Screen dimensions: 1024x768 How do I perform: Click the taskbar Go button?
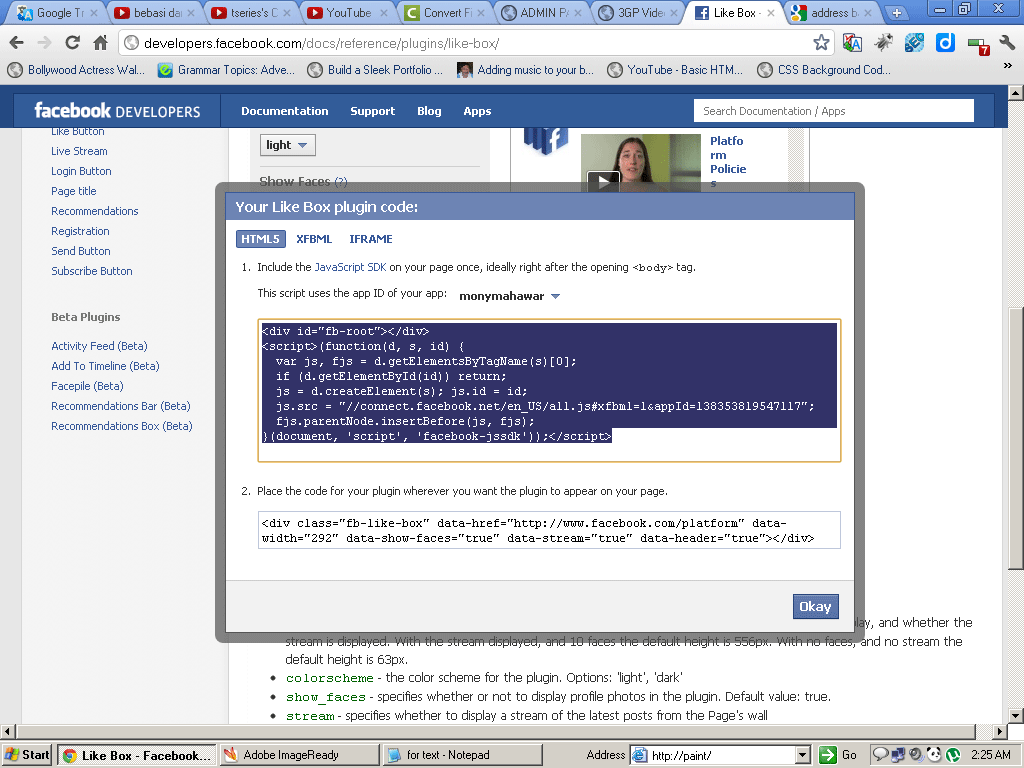coord(838,755)
